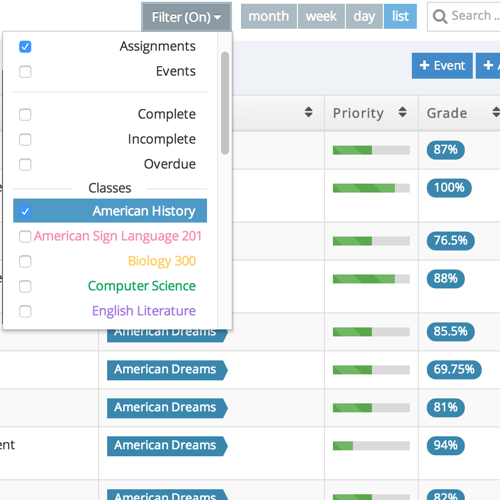500x500 pixels.
Task: Tick the Overdue filter checkbox
Action: point(25,164)
